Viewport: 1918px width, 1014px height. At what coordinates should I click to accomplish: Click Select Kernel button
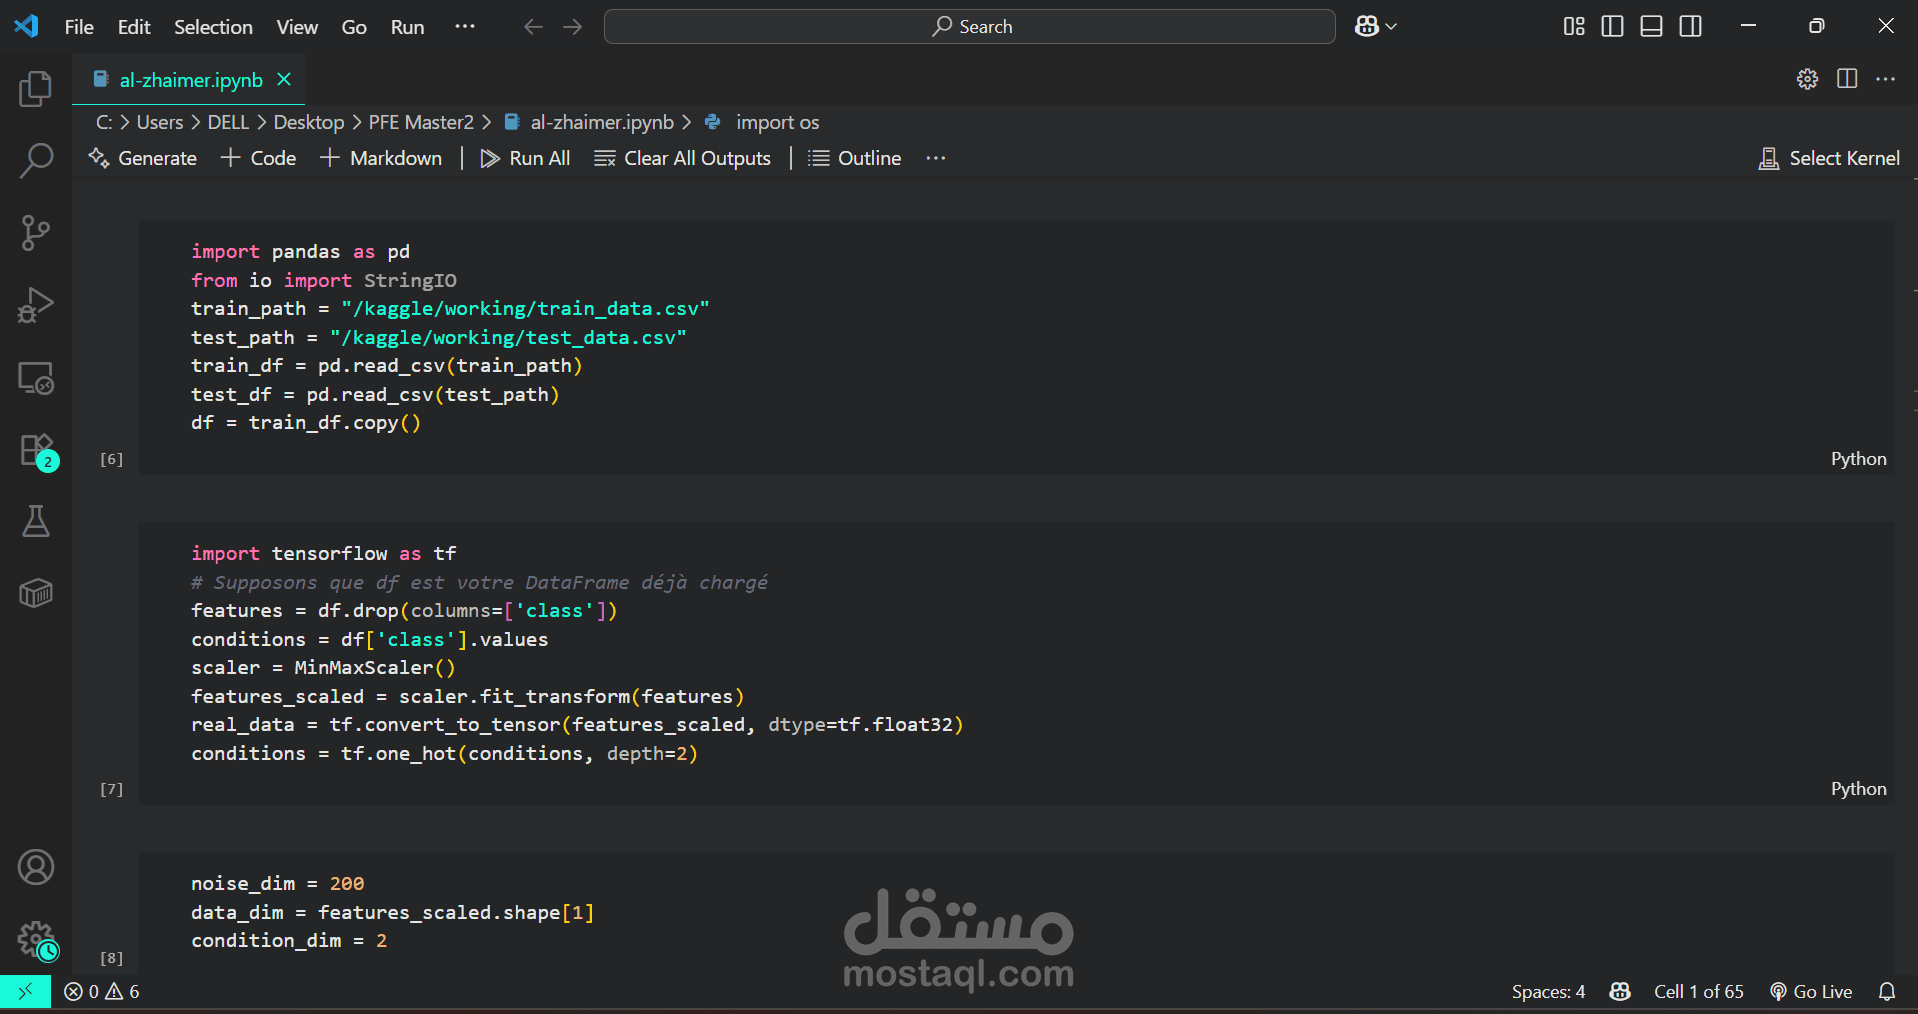coord(1829,158)
